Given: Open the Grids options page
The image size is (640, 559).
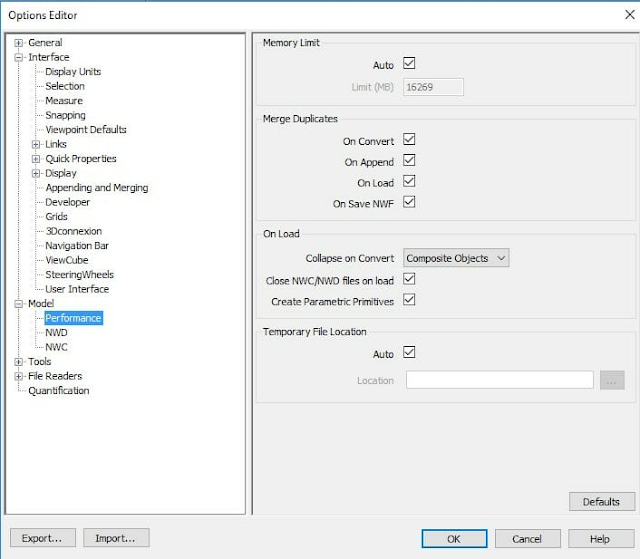Looking at the screenshot, I should click(x=56, y=217).
